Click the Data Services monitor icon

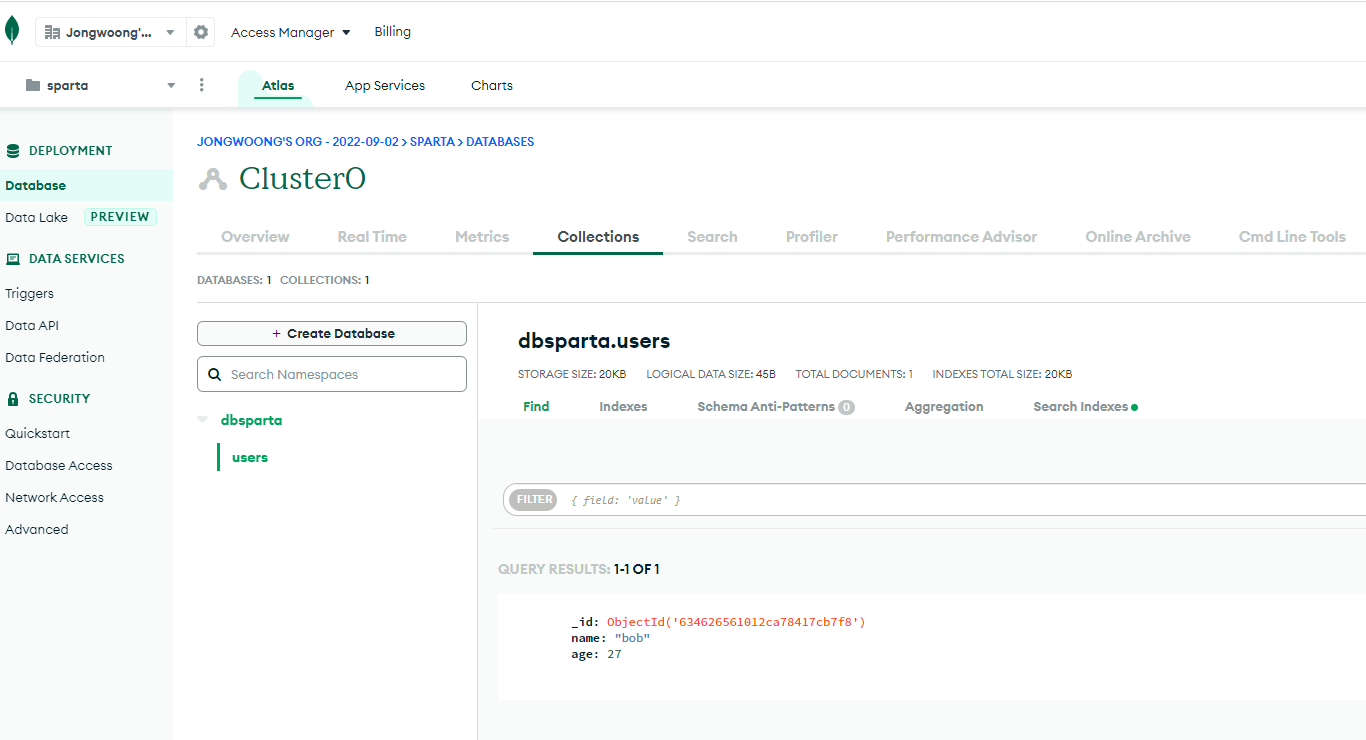(x=13, y=259)
